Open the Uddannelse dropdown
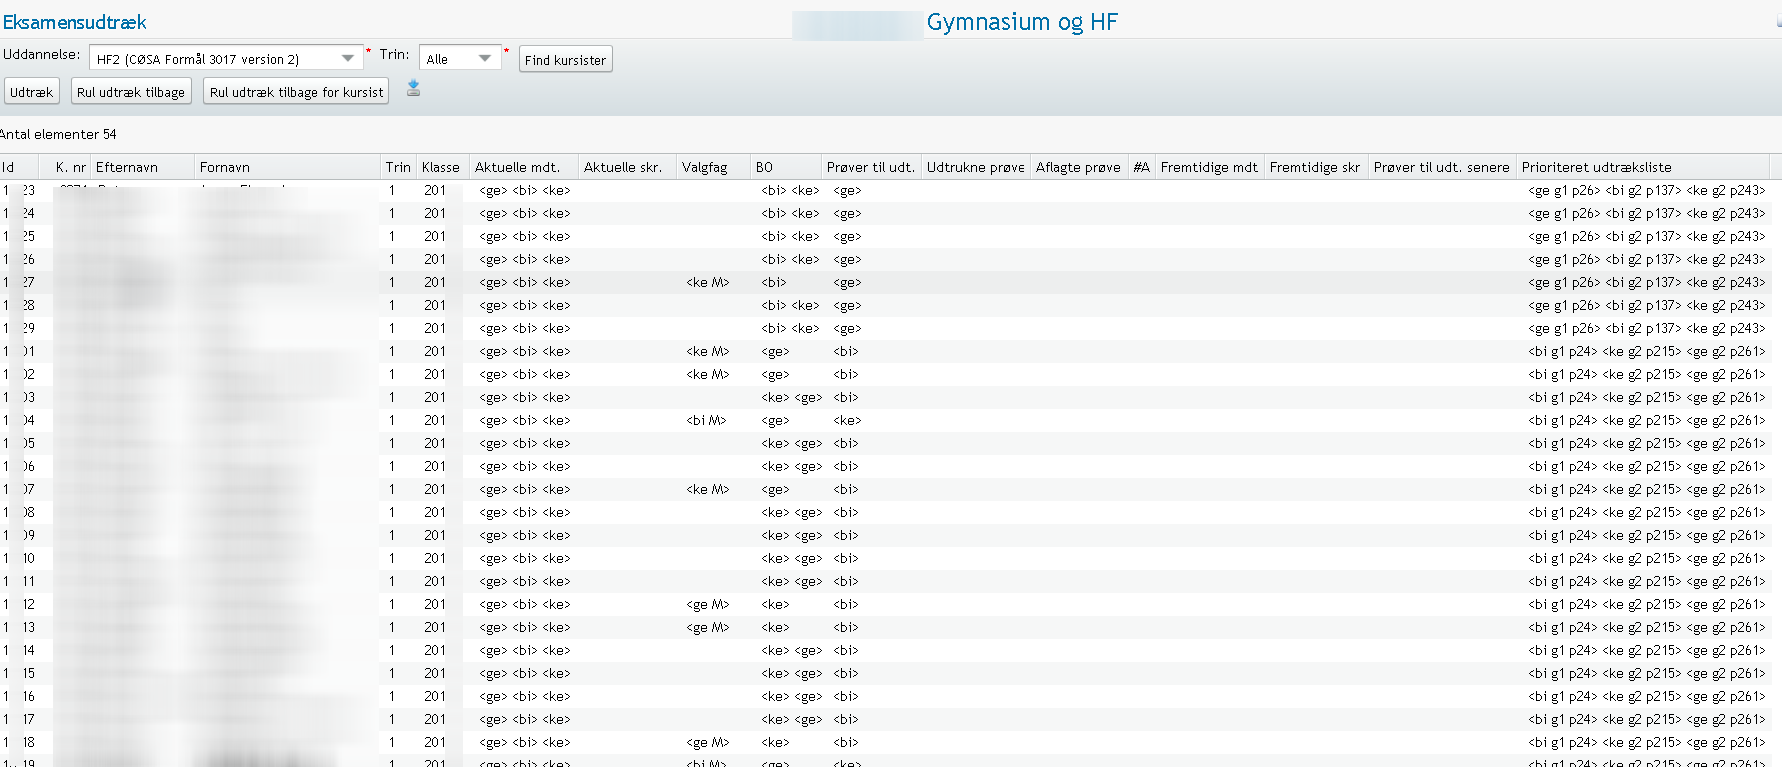 (226, 59)
